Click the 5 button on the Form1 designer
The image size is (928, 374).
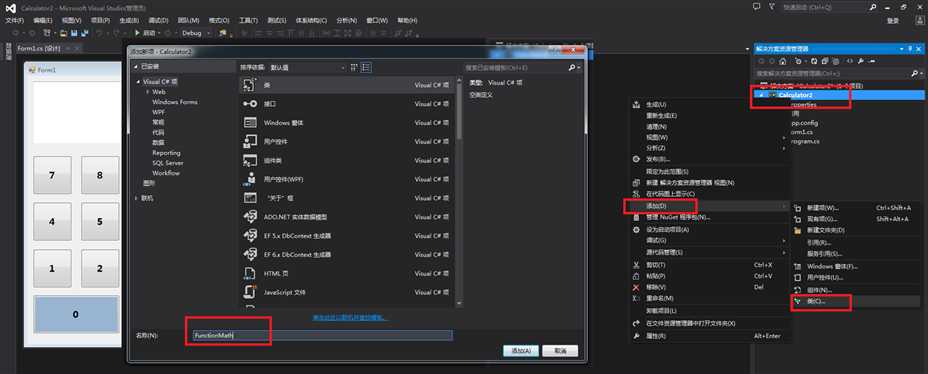(99, 222)
